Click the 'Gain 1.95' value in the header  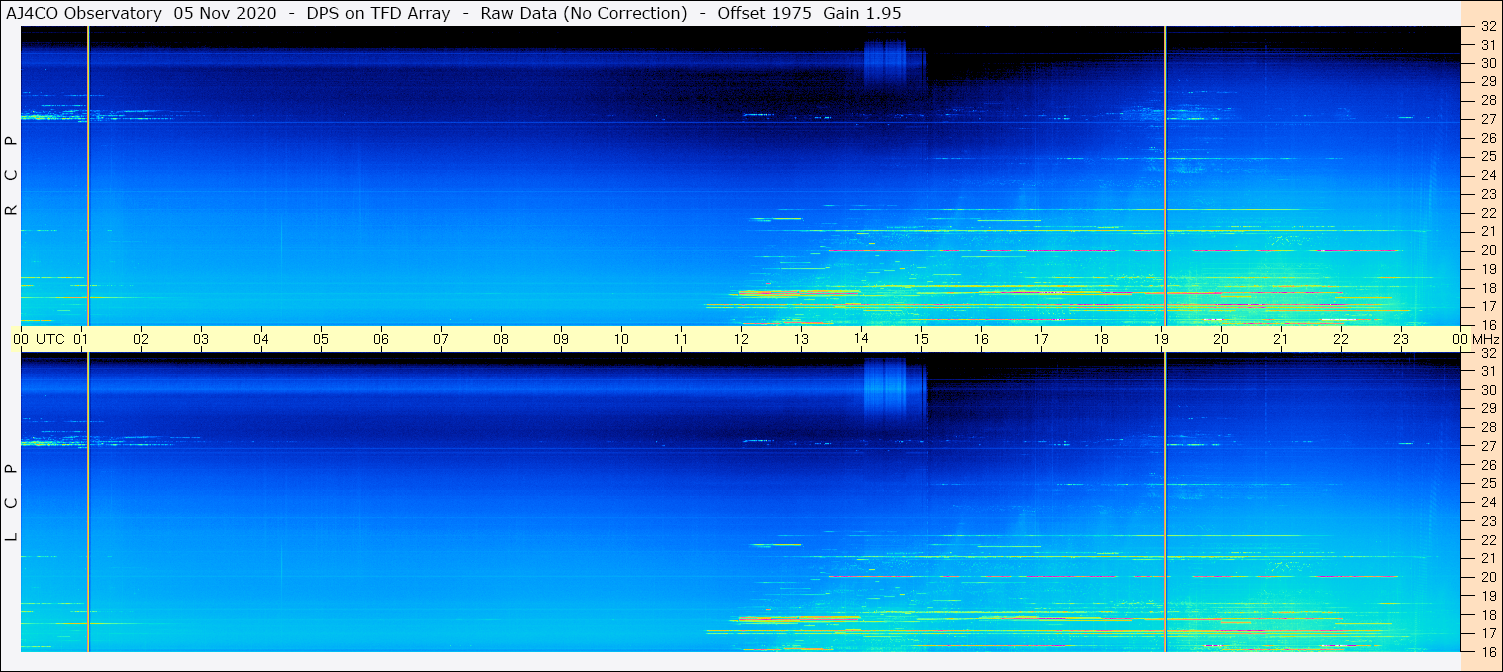pyautogui.click(x=862, y=13)
